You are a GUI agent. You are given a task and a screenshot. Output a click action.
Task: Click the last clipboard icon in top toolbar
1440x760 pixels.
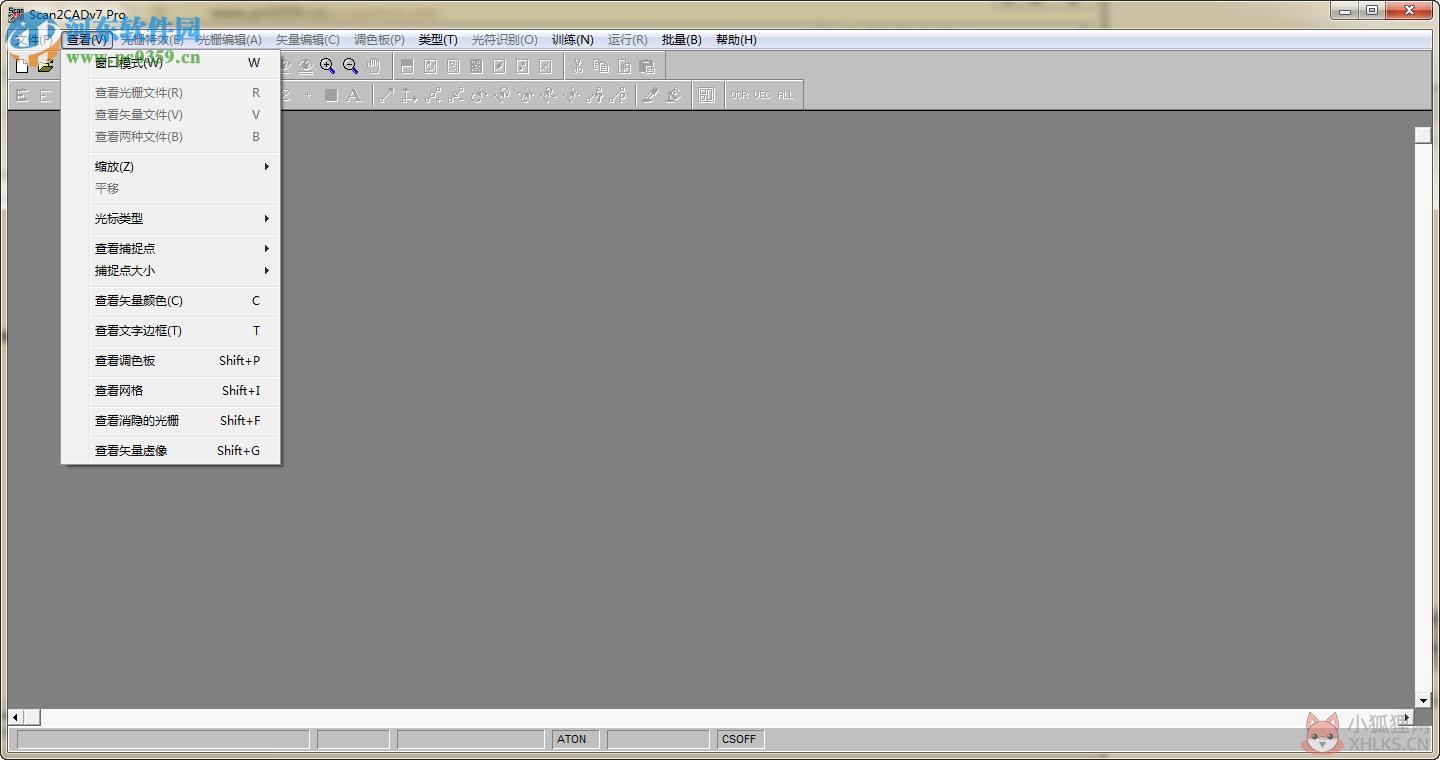647,67
